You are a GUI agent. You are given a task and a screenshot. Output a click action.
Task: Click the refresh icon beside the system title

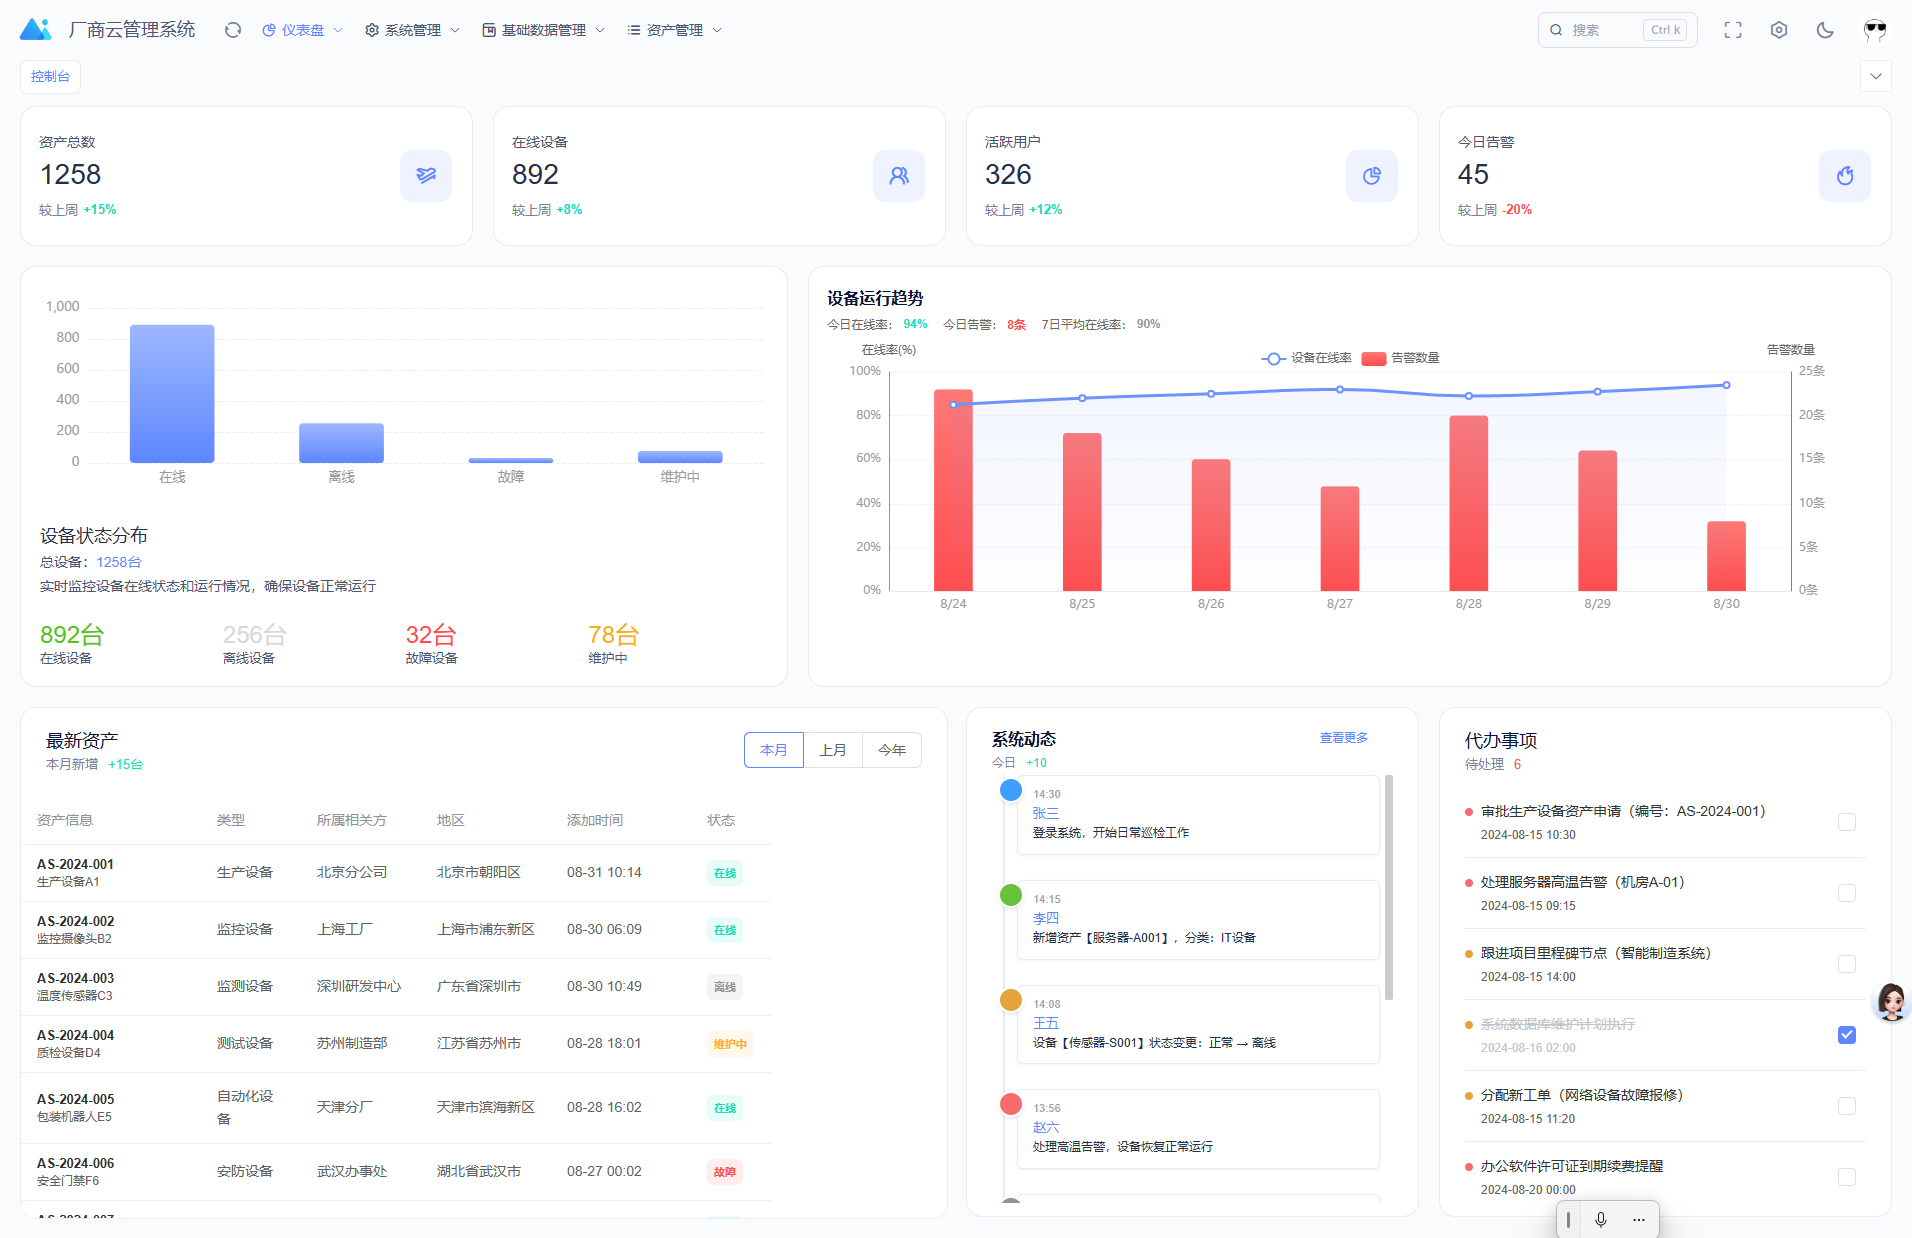(233, 30)
